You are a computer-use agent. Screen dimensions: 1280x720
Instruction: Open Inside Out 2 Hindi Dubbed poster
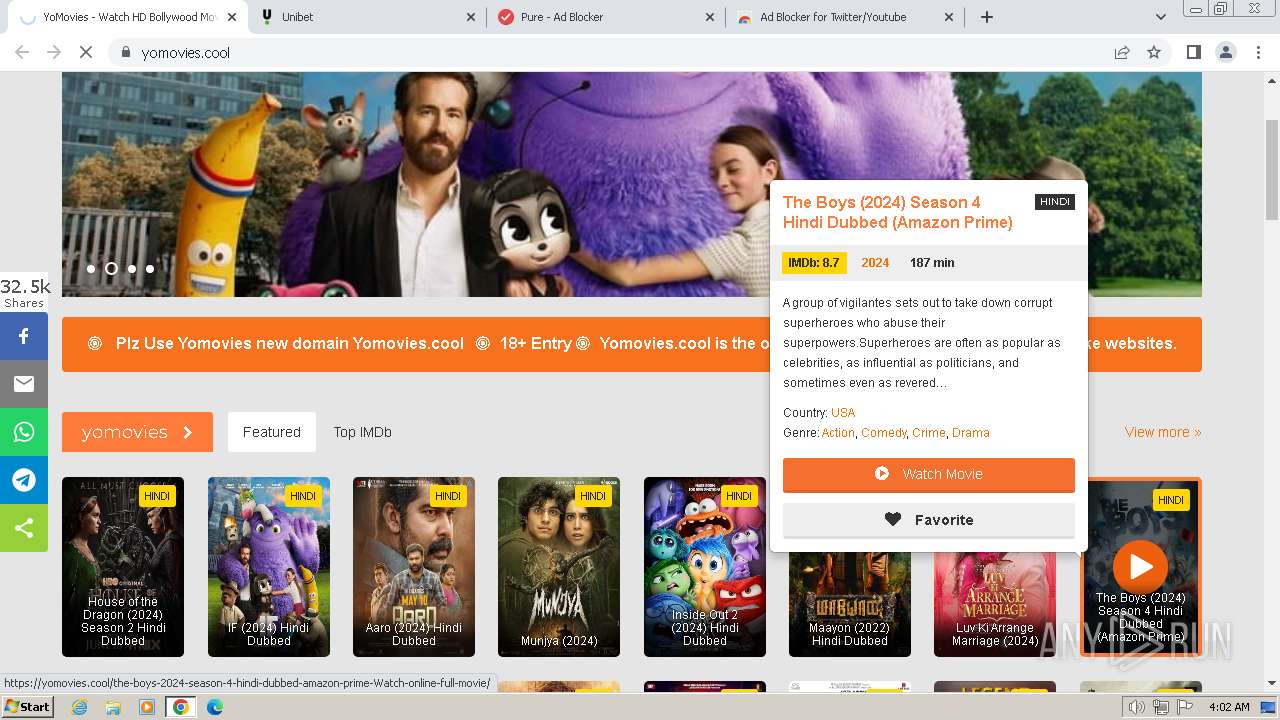[x=705, y=567]
